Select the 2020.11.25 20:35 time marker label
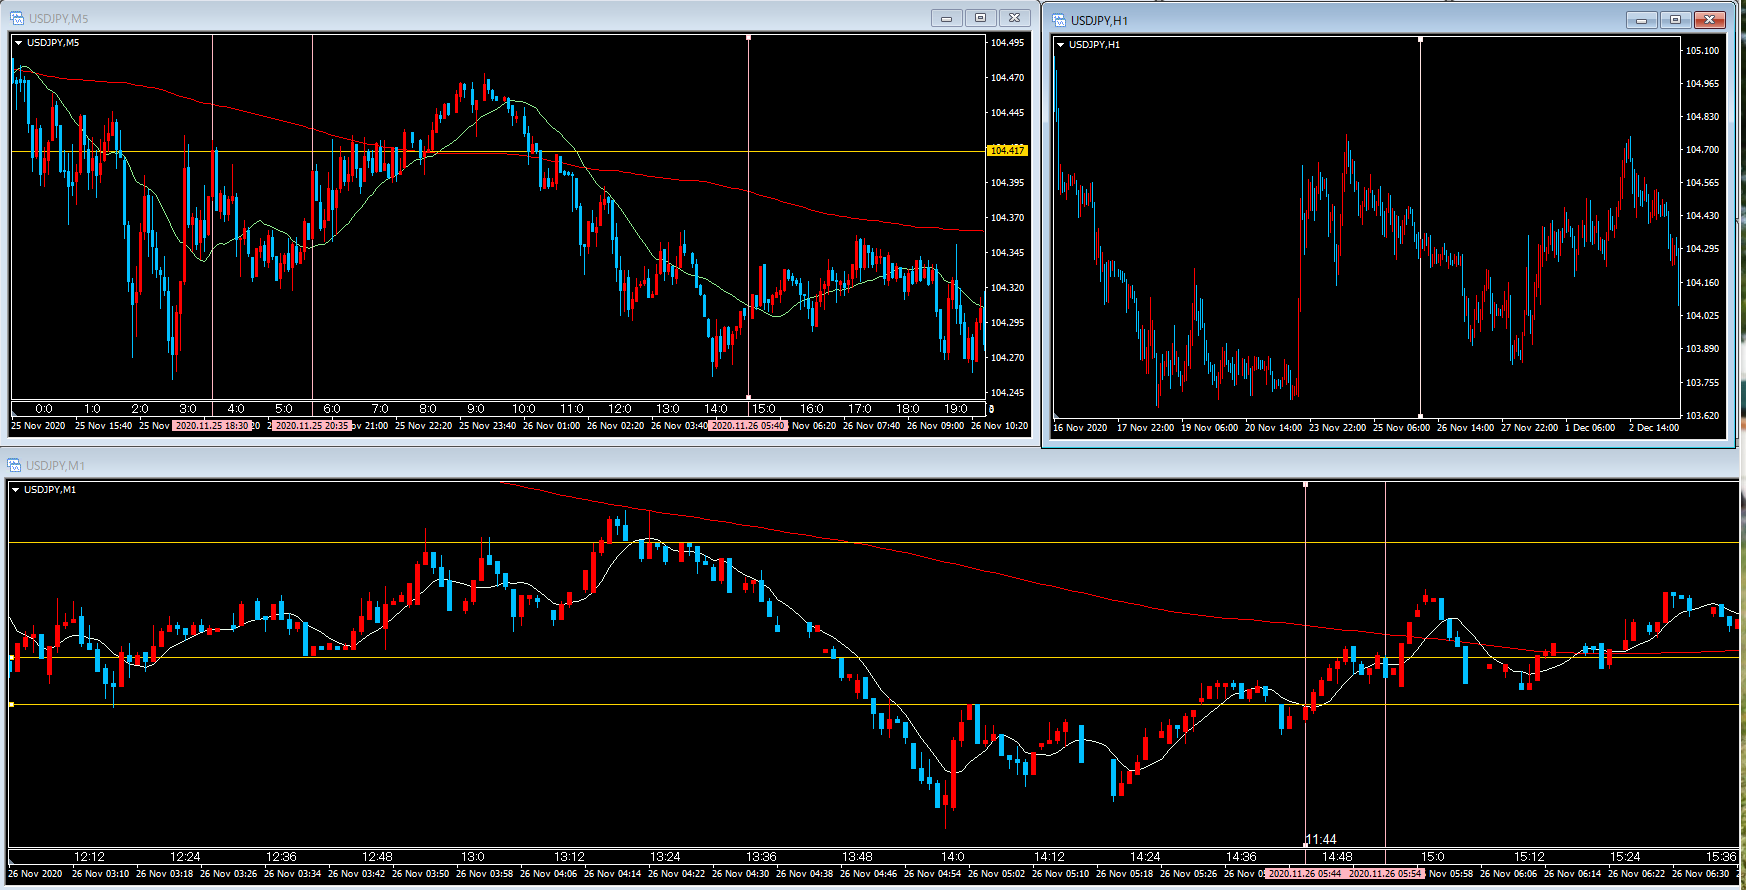Viewport: 1746px width, 890px height. point(312,426)
